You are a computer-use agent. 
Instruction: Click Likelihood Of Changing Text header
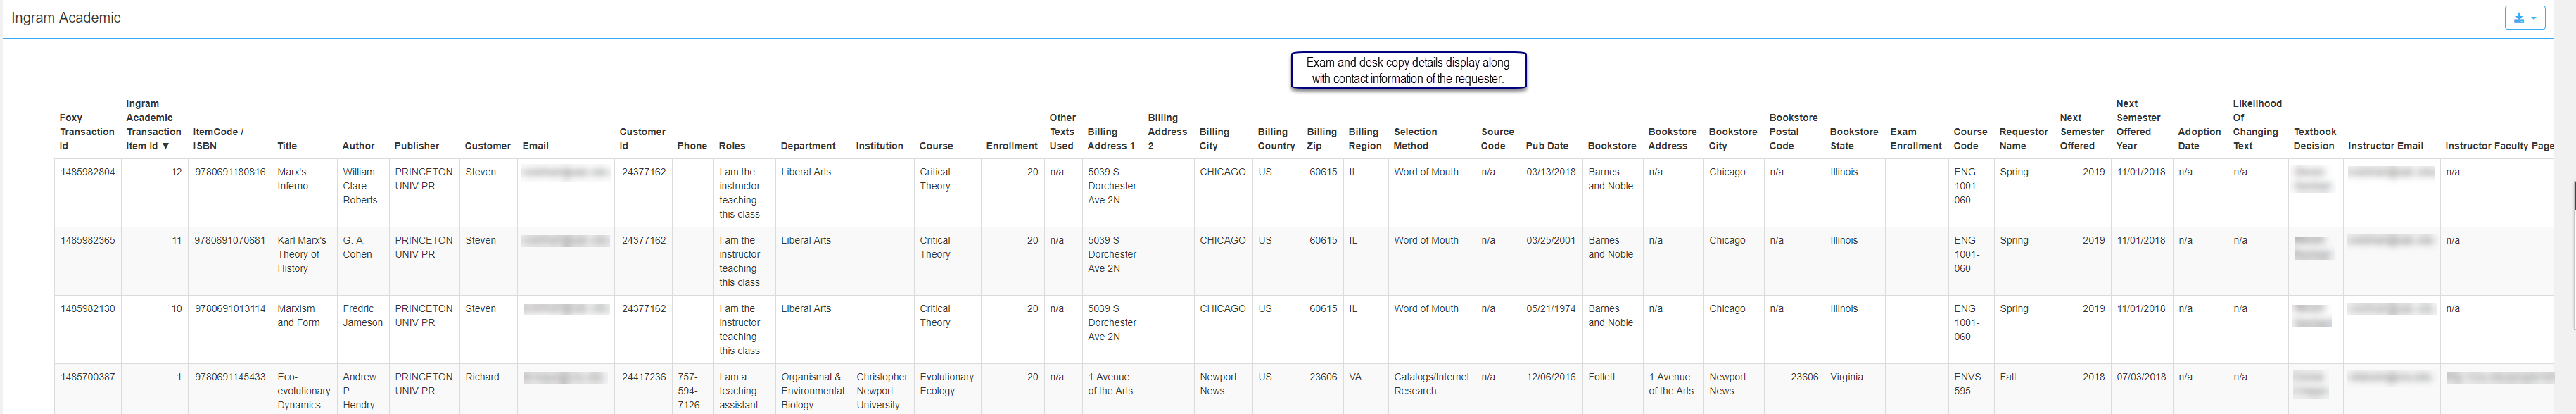click(x=2257, y=125)
